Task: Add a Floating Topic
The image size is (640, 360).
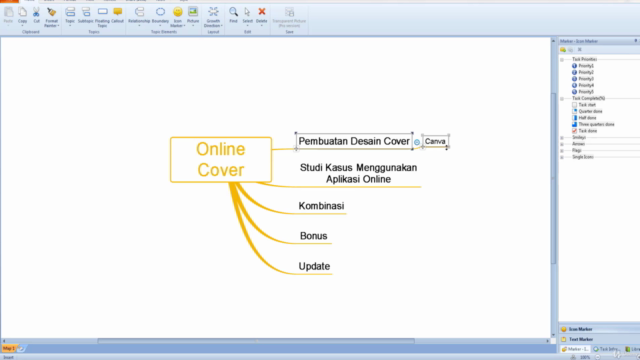Action: (x=102, y=12)
